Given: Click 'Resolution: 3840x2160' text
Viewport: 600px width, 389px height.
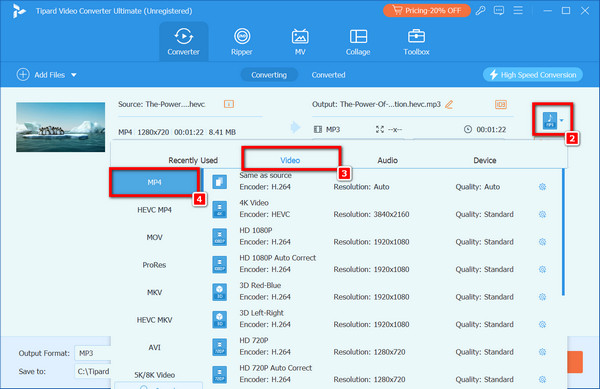Looking at the screenshot, I should coord(371,214).
